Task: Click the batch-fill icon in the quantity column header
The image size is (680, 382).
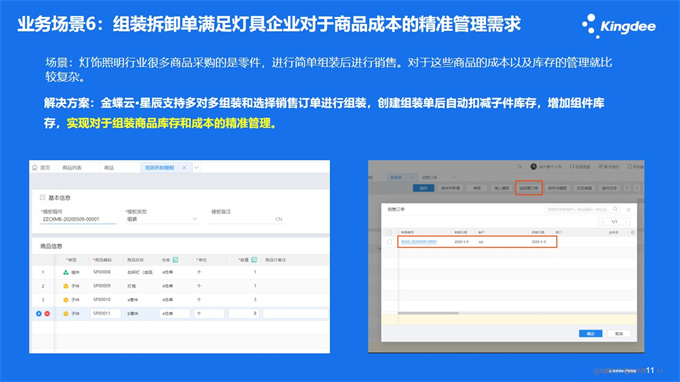Action: point(254,260)
